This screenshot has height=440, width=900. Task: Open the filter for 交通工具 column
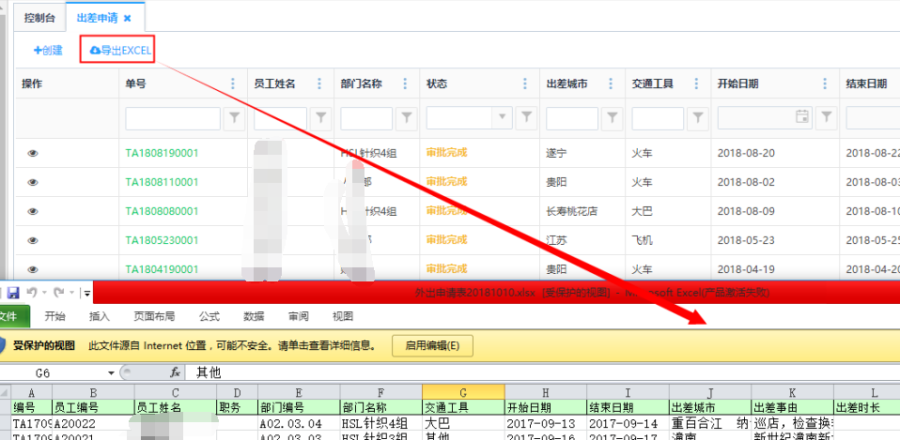pos(696,118)
